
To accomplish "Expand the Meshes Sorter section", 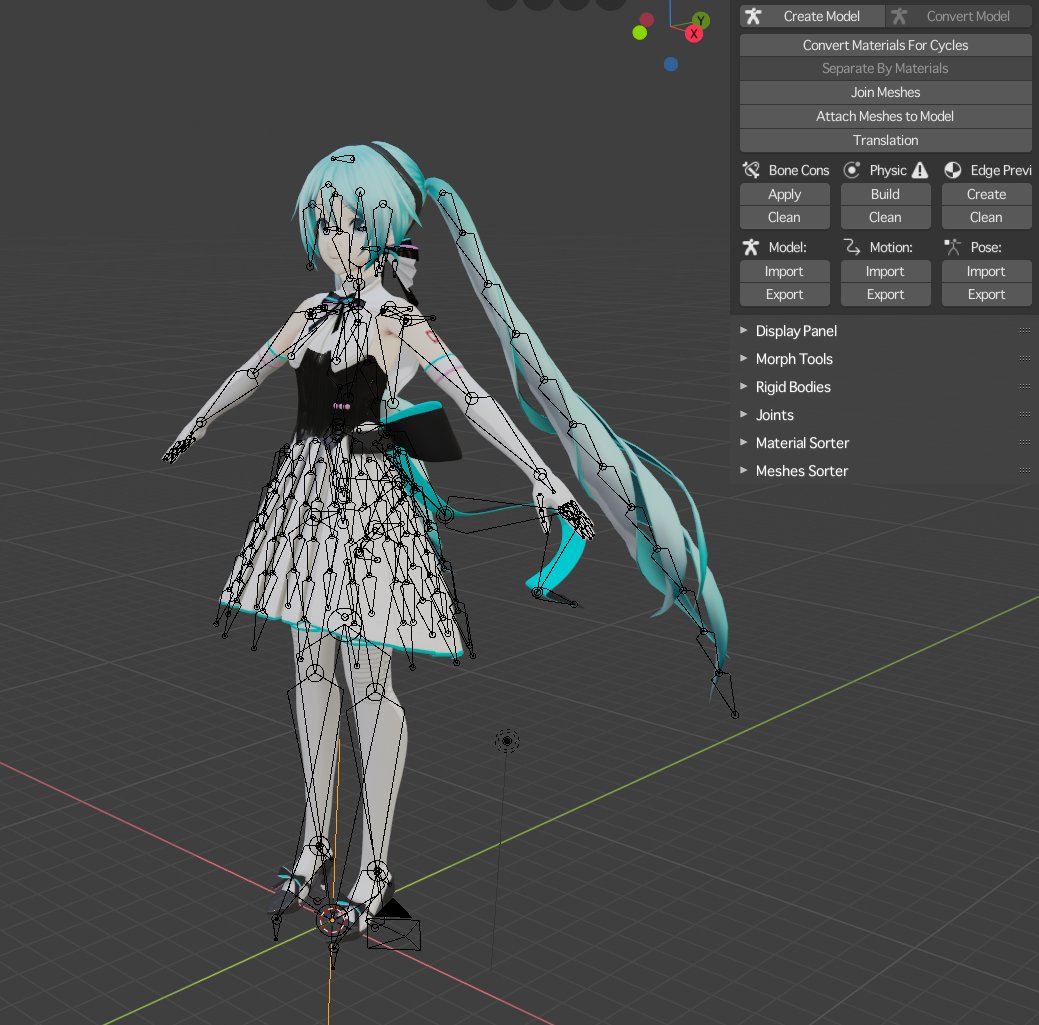I will (x=801, y=470).
